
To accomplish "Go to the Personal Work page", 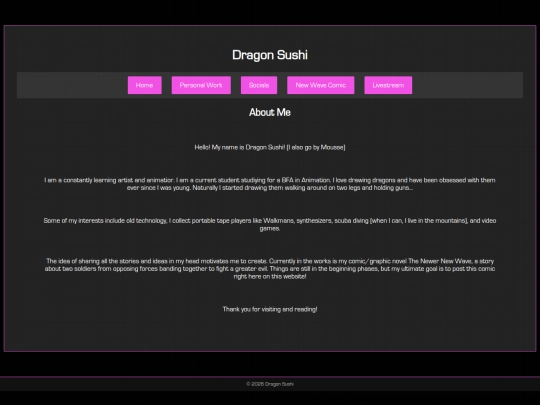I will tap(201, 85).
